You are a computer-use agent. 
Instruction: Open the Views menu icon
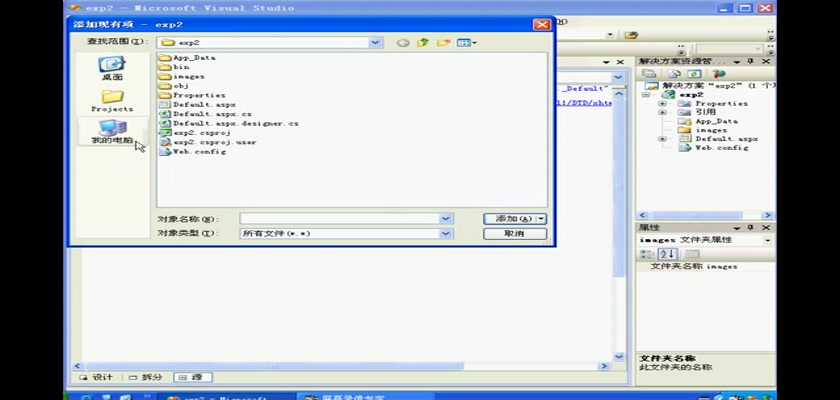[465, 43]
